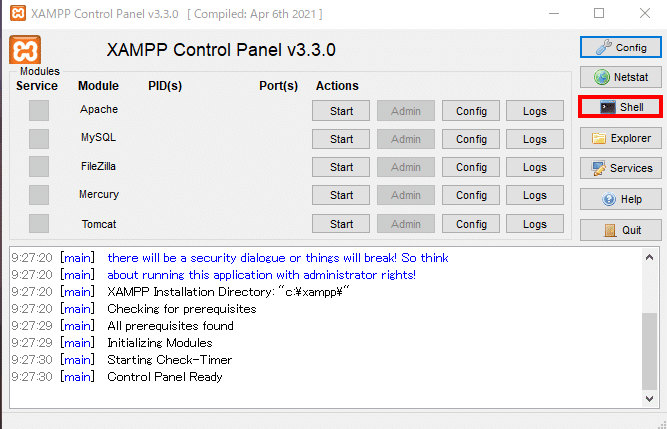The image size is (667, 429).
Task: View Logs for the MySQL module
Action: [535, 139]
